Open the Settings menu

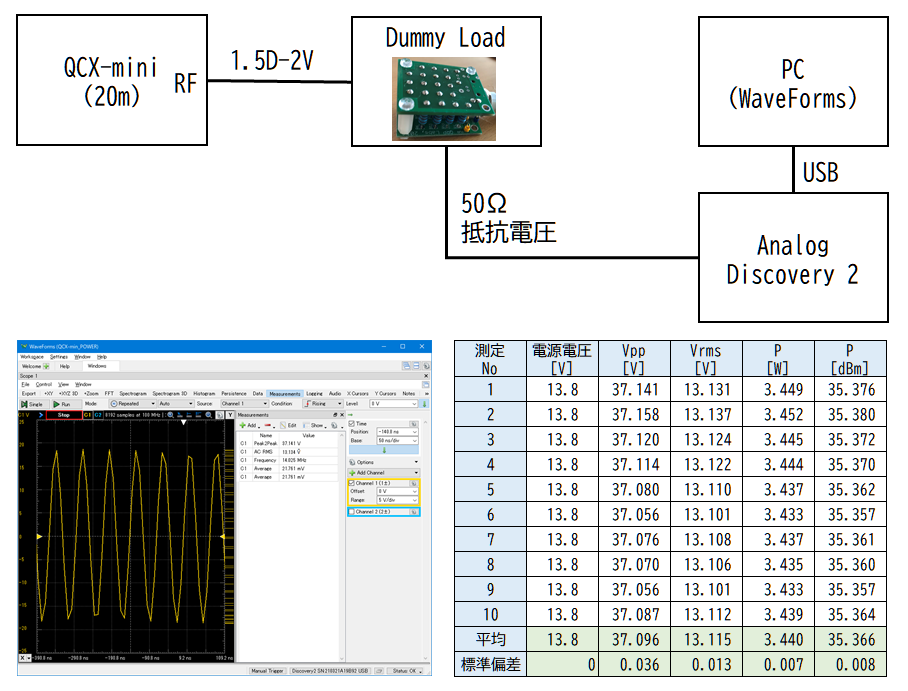(58, 357)
